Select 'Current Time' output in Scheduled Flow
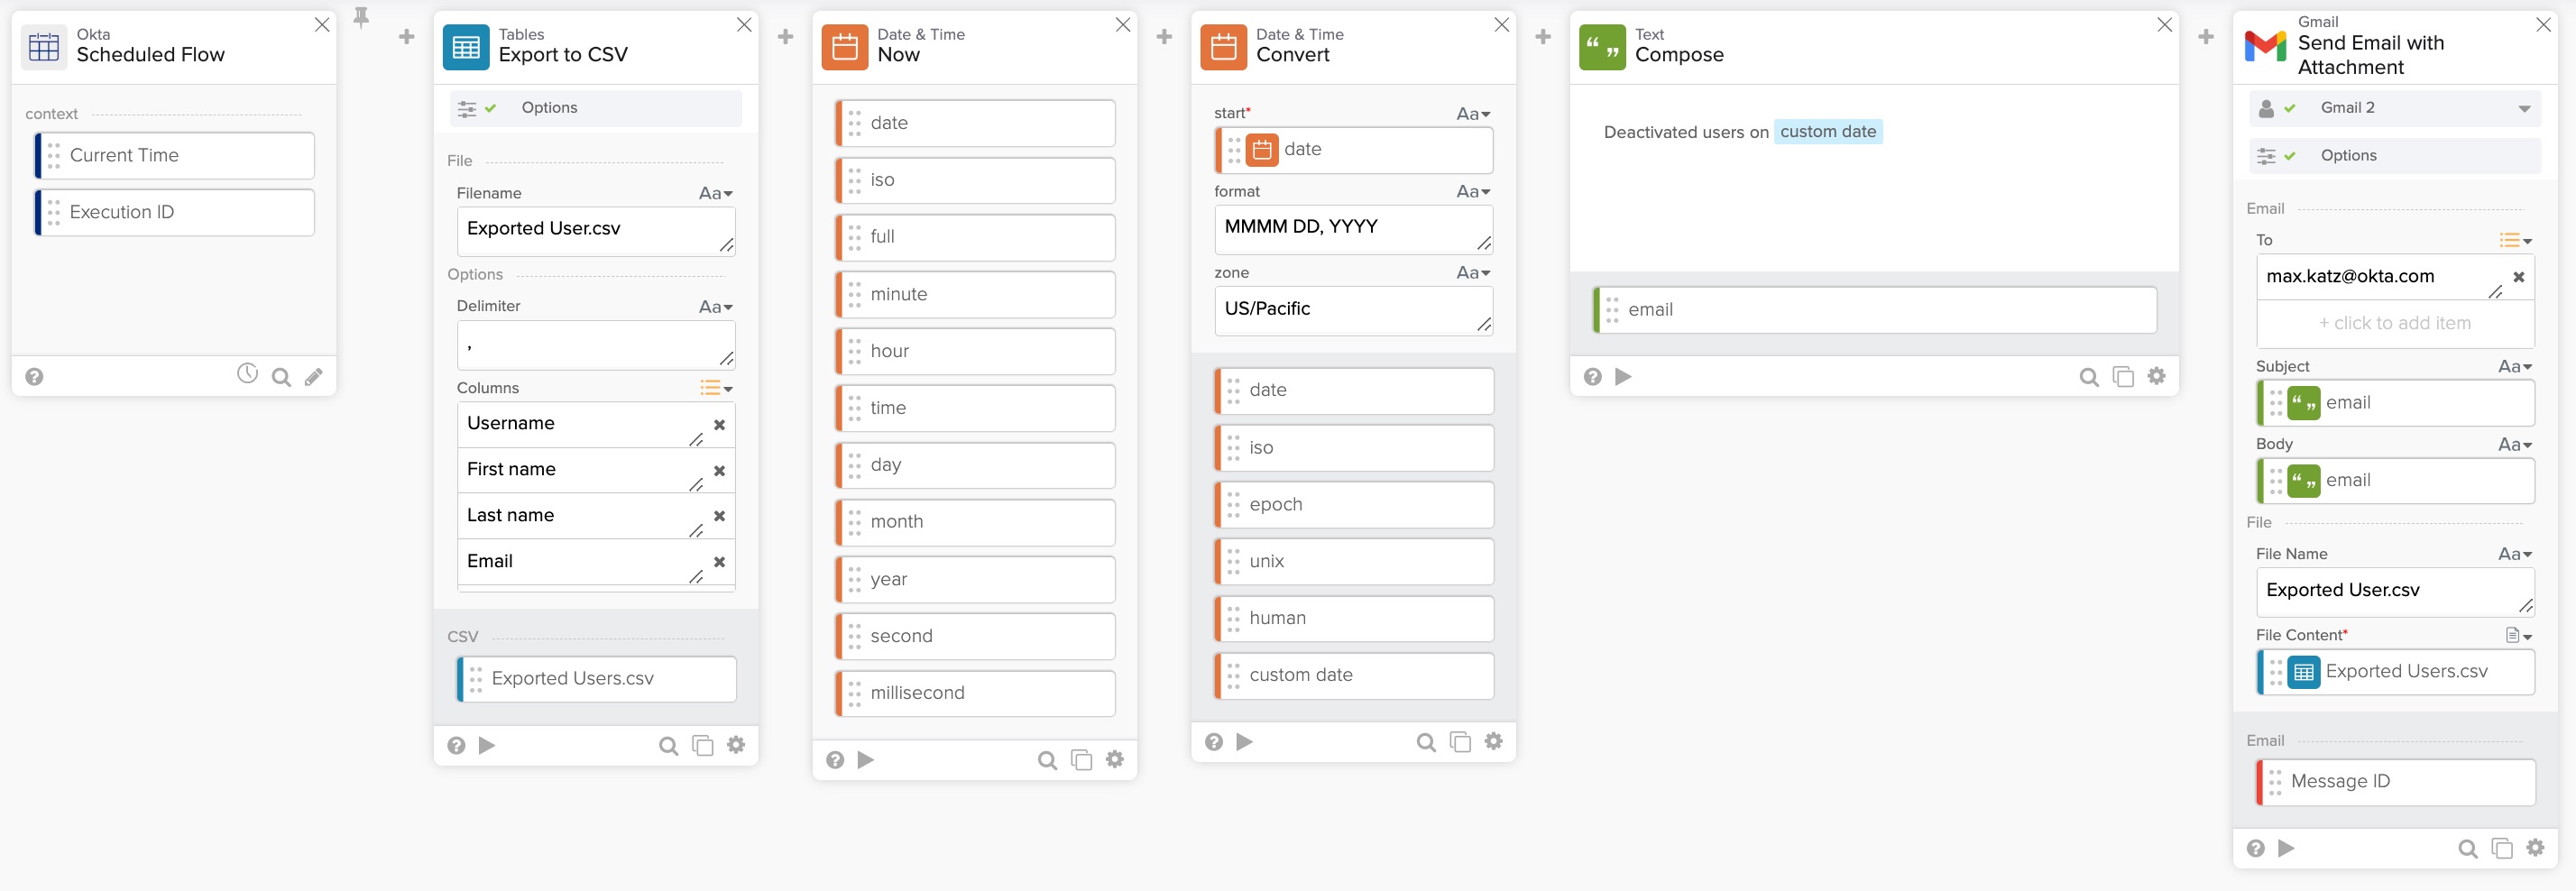The width and height of the screenshot is (2576, 891). tap(175, 156)
